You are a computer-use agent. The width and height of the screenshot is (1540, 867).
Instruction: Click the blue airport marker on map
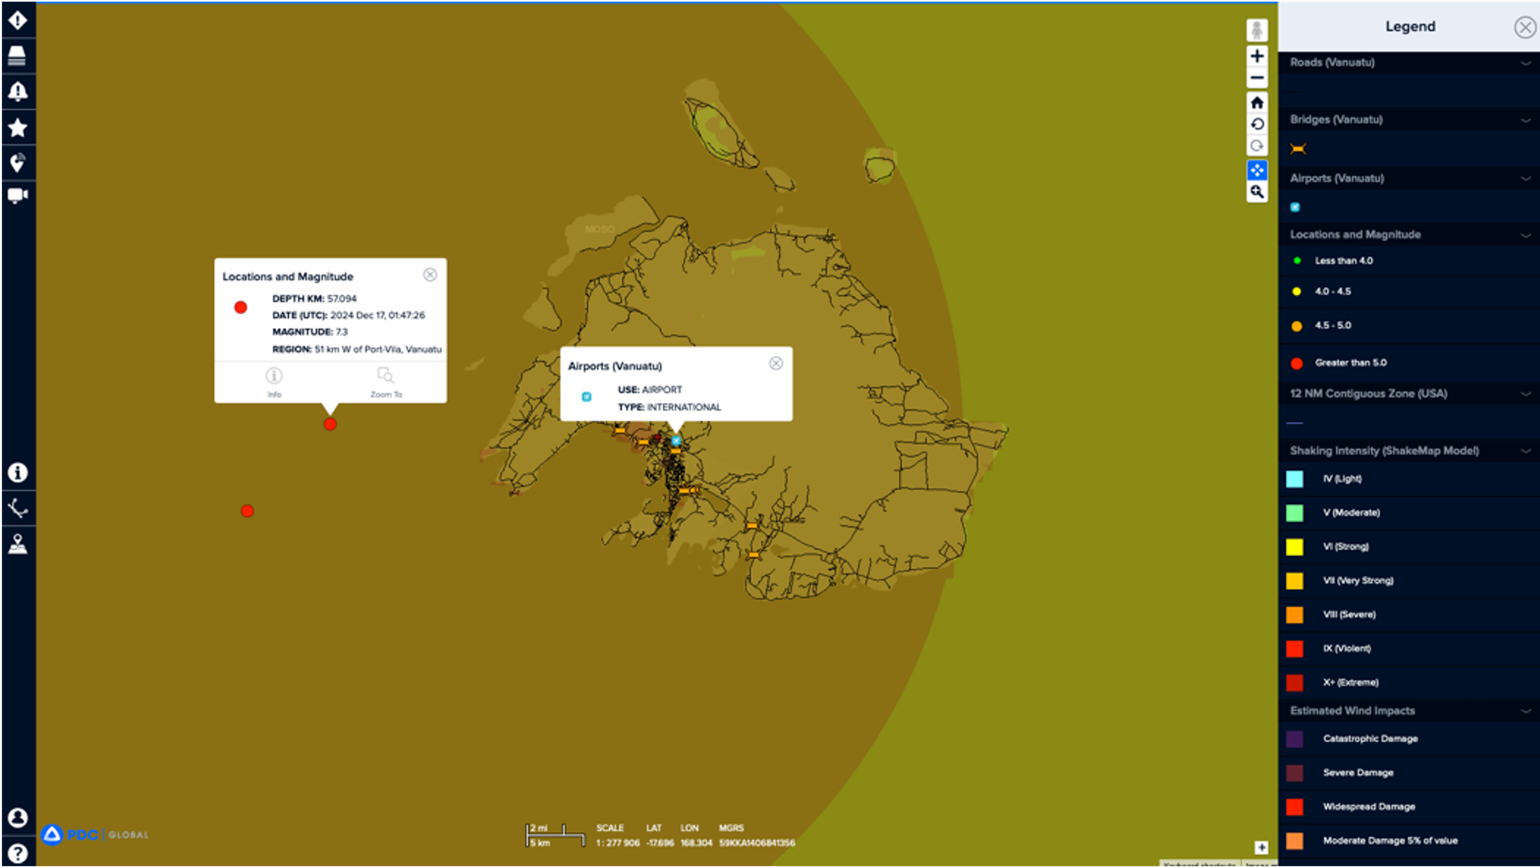(x=676, y=441)
